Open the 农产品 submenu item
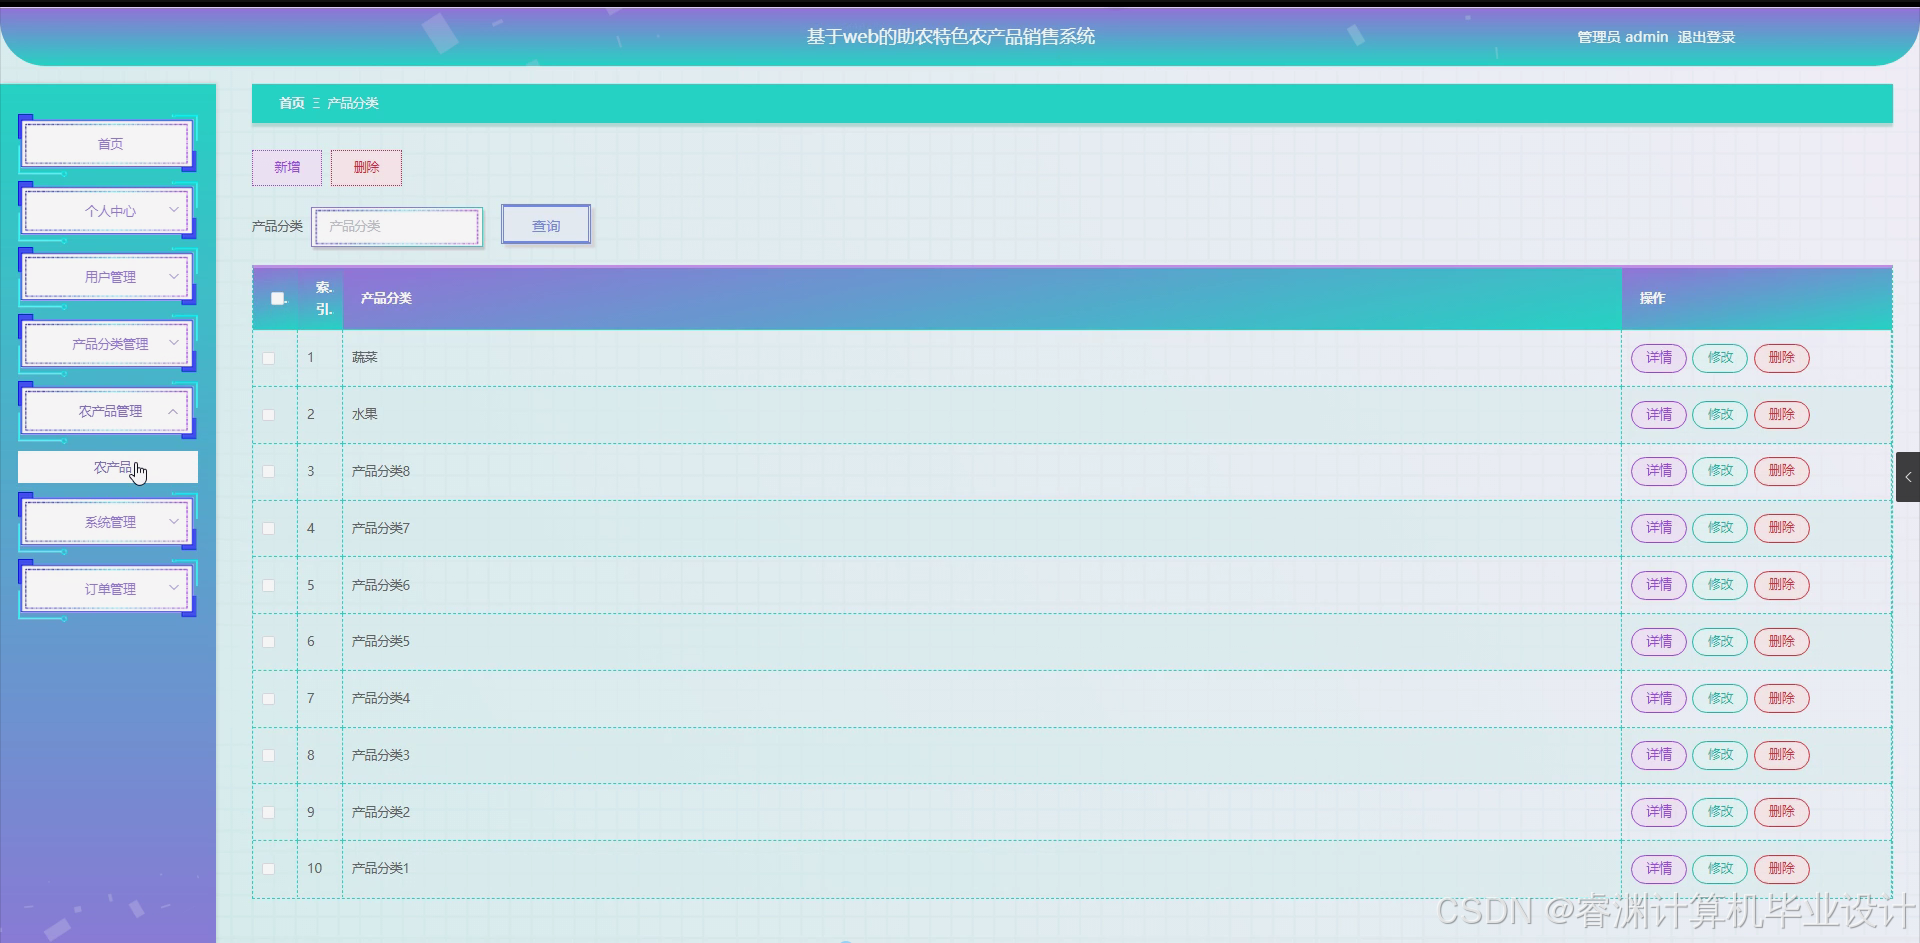 coord(108,467)
